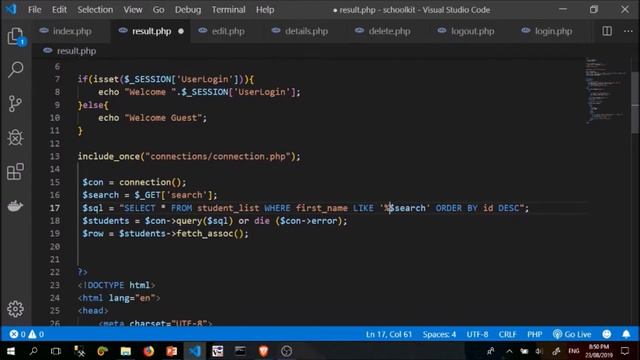The image size is (640, 360).
Task: Click the VS Code logo in title bar
Action: pos(11,9)
